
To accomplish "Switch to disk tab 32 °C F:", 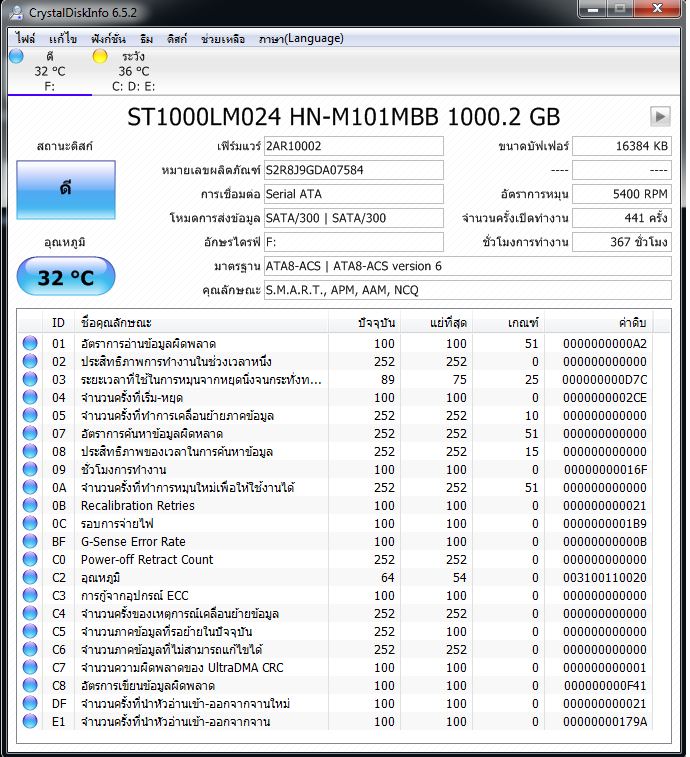I will pos(50,71).
